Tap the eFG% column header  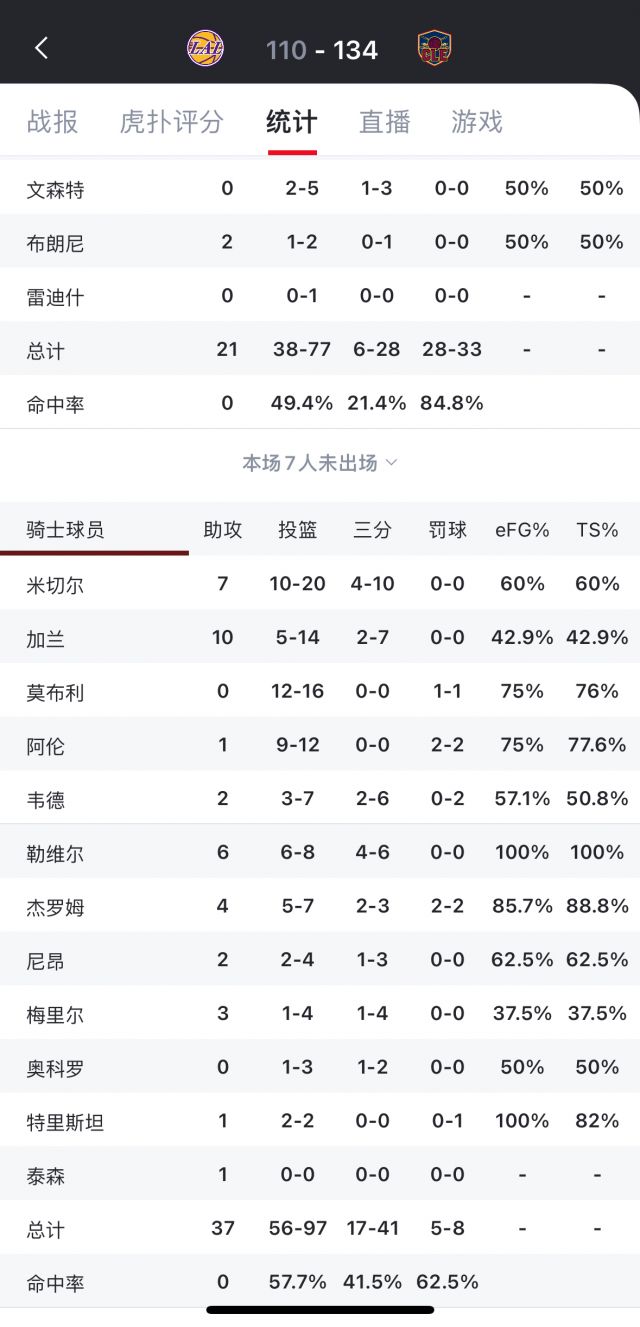(x=522, y=530)
